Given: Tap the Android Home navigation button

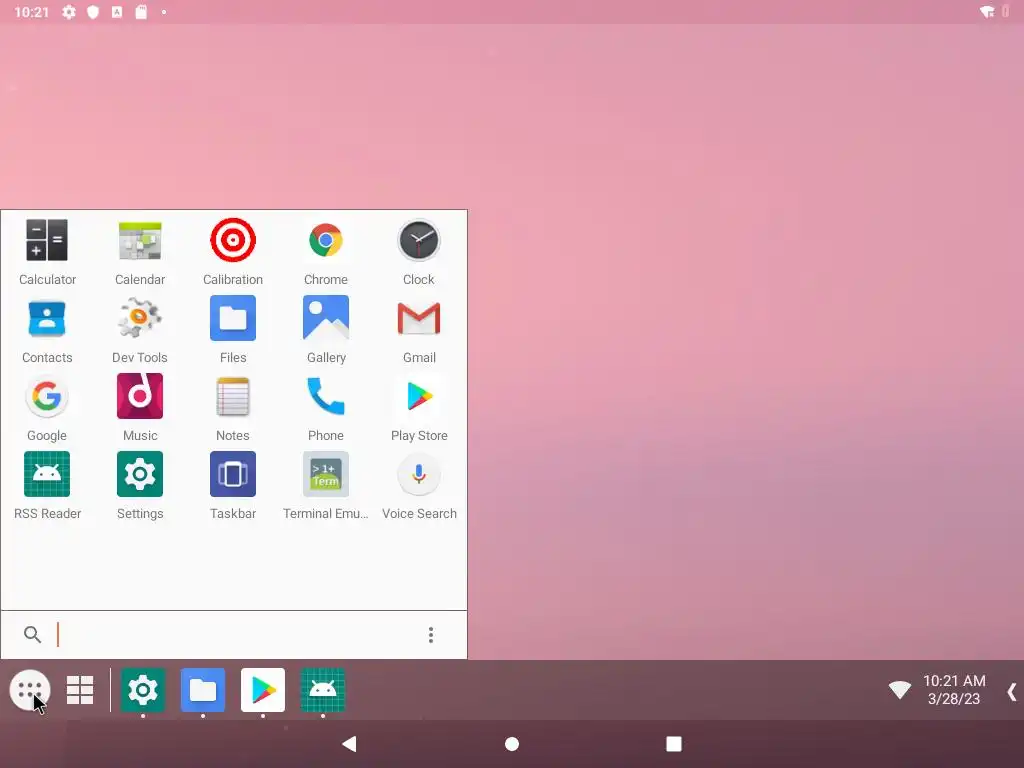Looking at the screenshot, I should click(512, 744).
